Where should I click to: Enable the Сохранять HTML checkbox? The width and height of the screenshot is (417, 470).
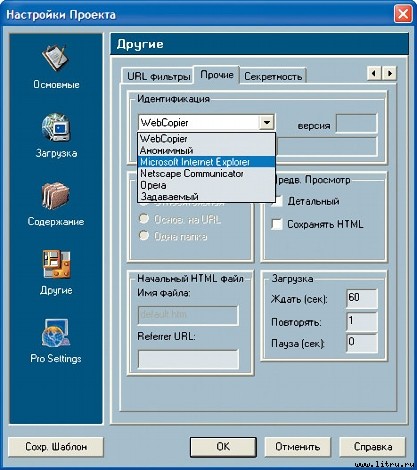click(x=277, y=224)
